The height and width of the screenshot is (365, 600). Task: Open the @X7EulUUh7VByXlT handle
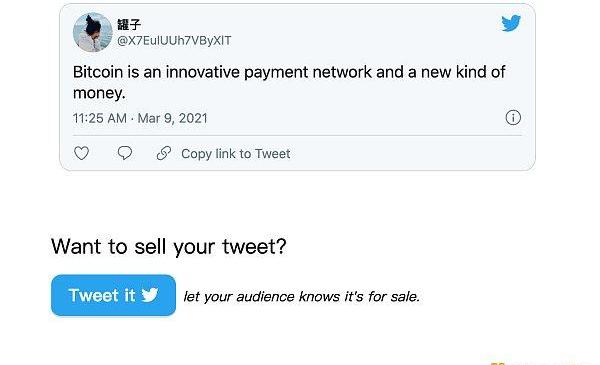pyautogui.click(x=174, y=41)
